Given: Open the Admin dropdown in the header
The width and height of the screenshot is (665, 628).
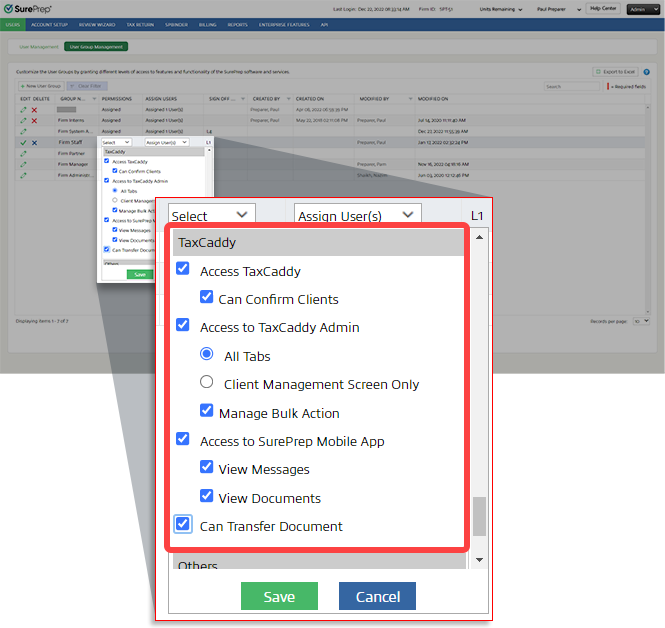Looking at the screenshot, I should (643, 9).
